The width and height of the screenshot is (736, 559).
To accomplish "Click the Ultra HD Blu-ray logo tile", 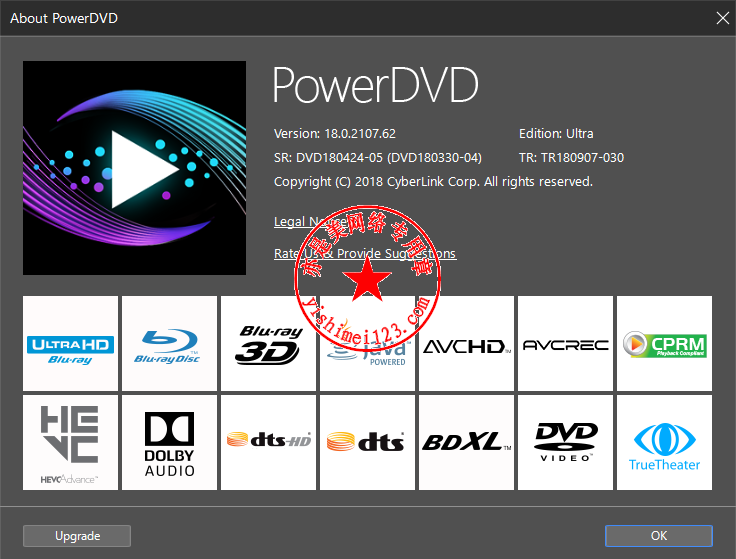I will point(70,343).
